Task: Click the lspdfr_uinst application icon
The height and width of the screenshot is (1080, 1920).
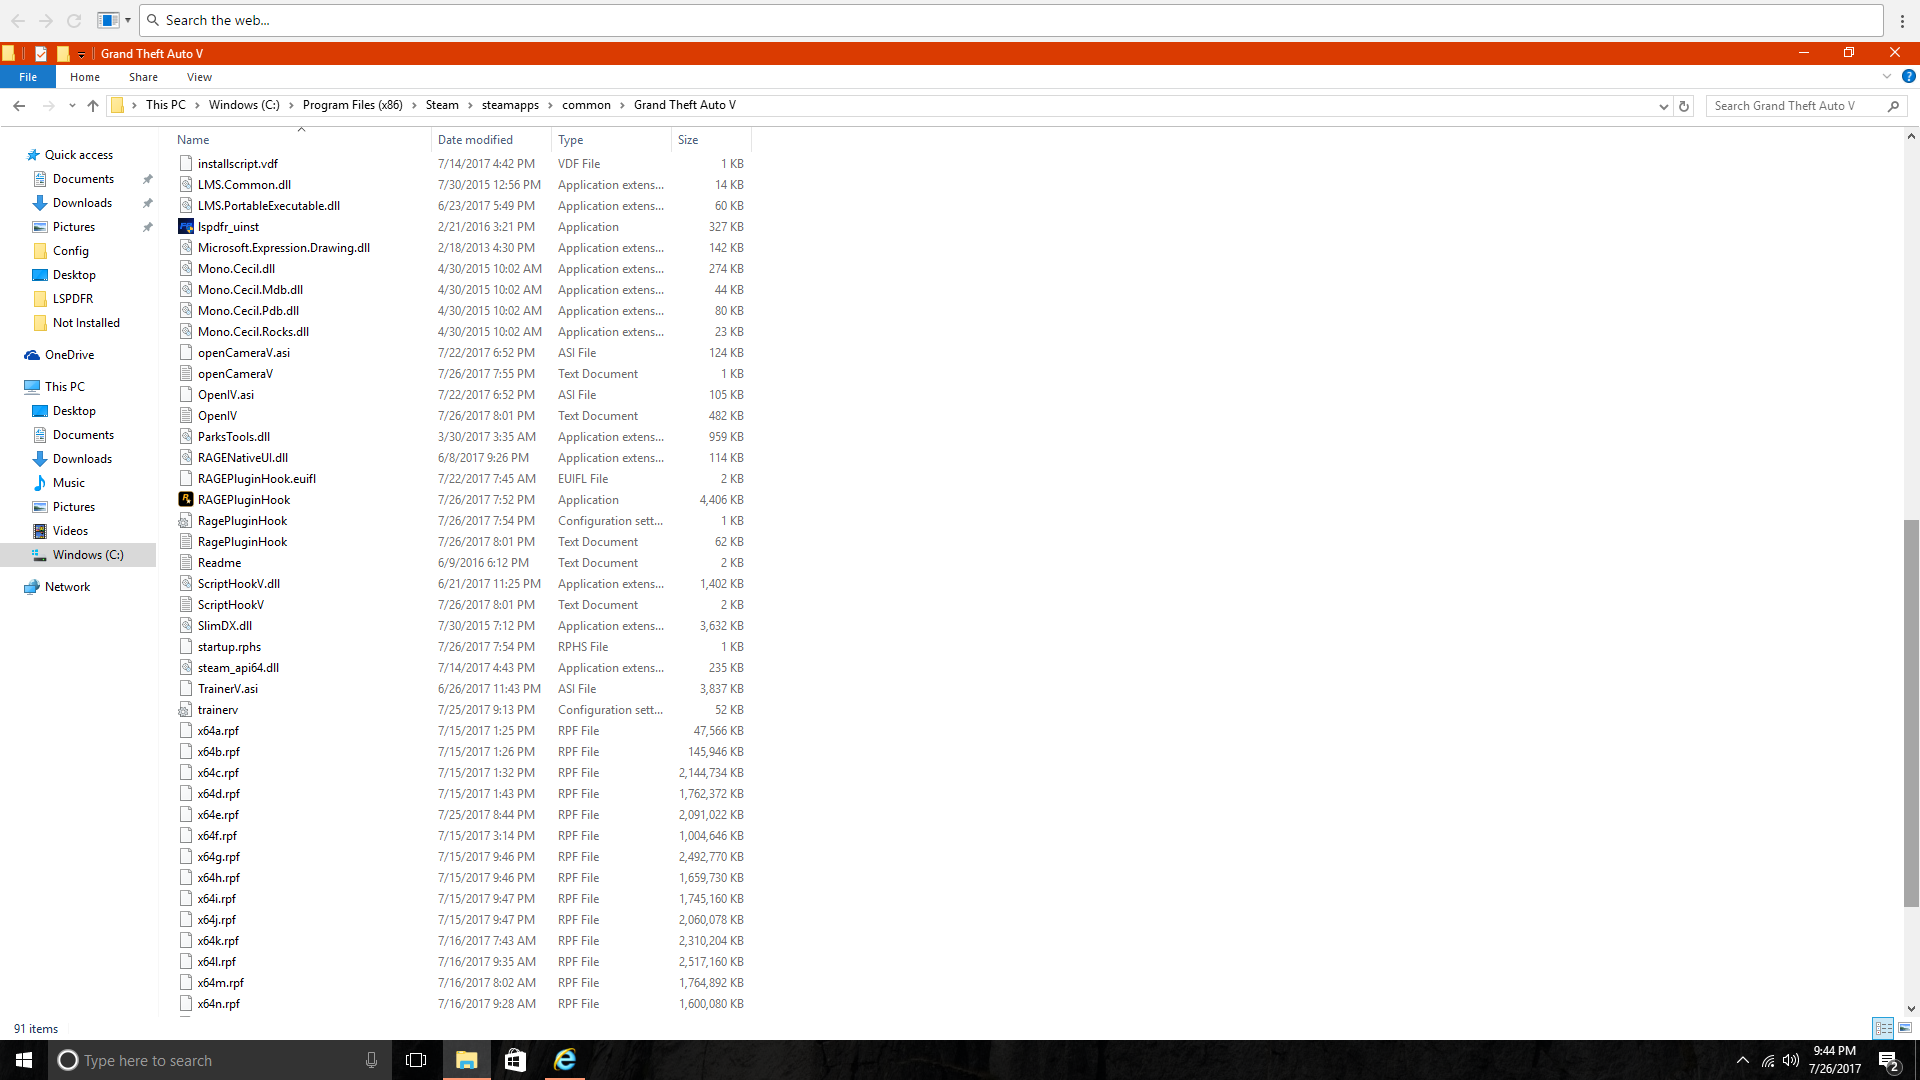Action: click(x=186, y=227)
